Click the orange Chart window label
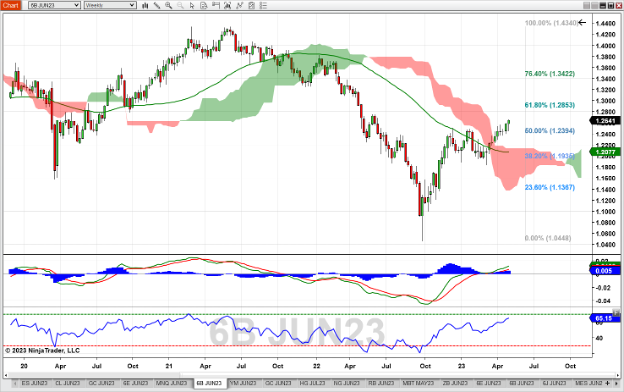This screenshot has width=624, height=392. (x=10, y=5)
